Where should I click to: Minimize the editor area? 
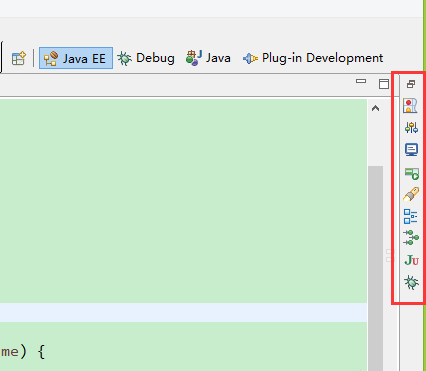[x=361, y=81]
